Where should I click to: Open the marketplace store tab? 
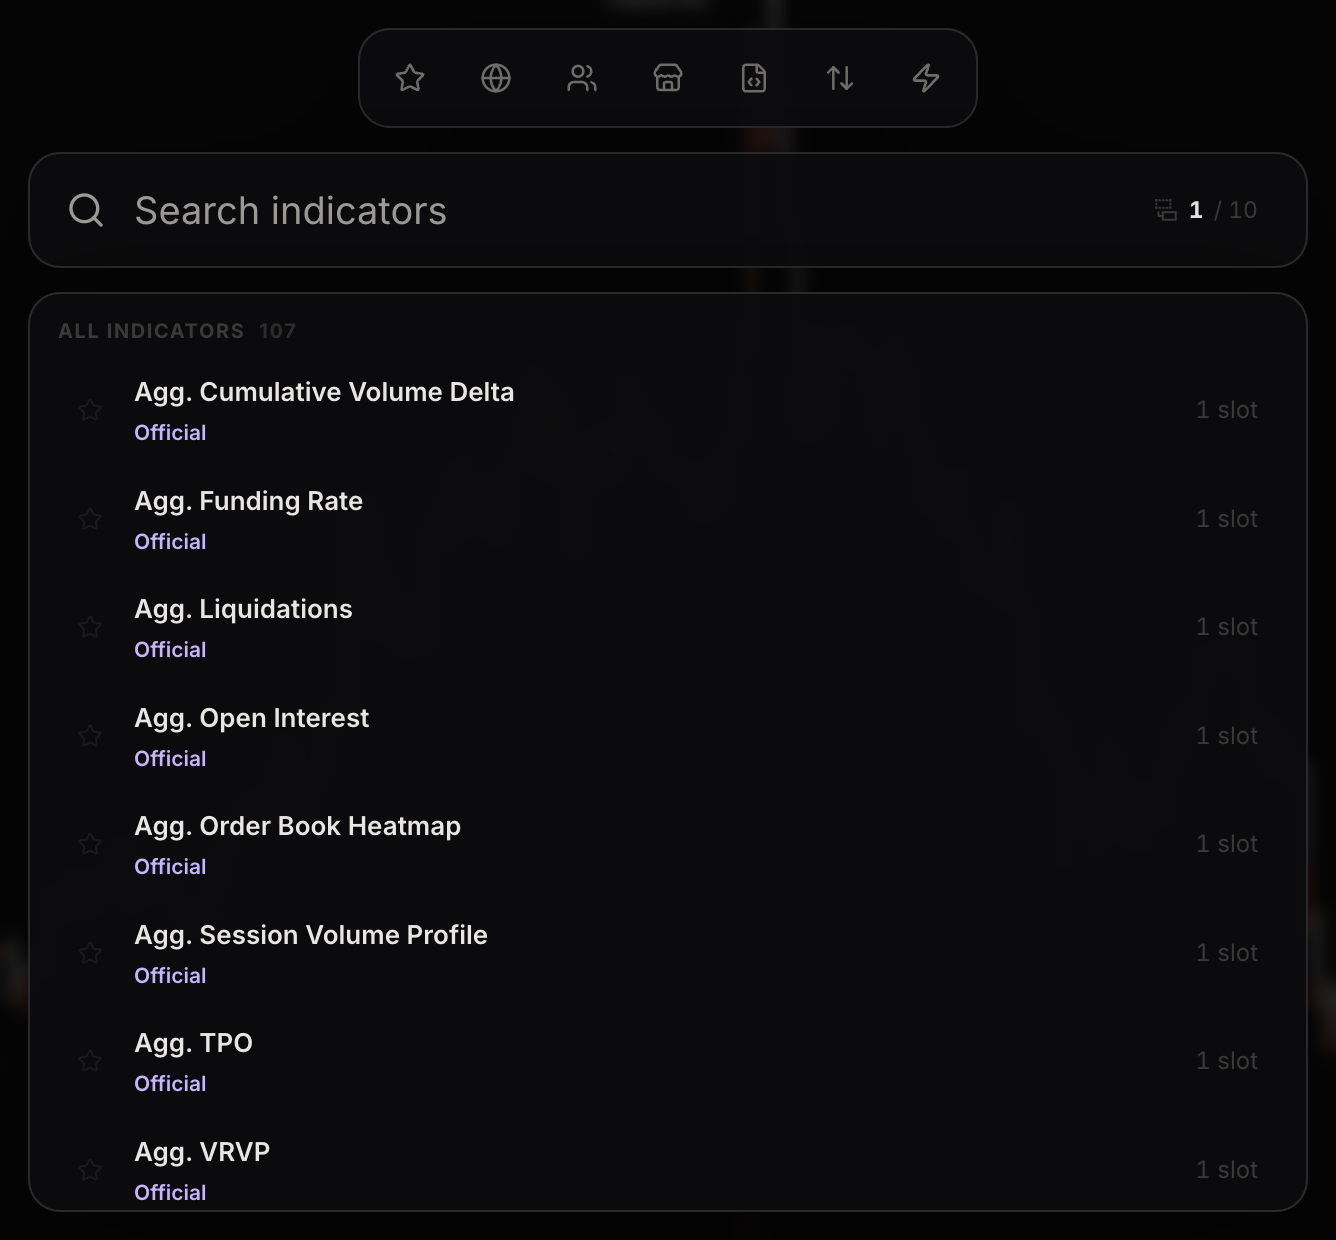668,78
